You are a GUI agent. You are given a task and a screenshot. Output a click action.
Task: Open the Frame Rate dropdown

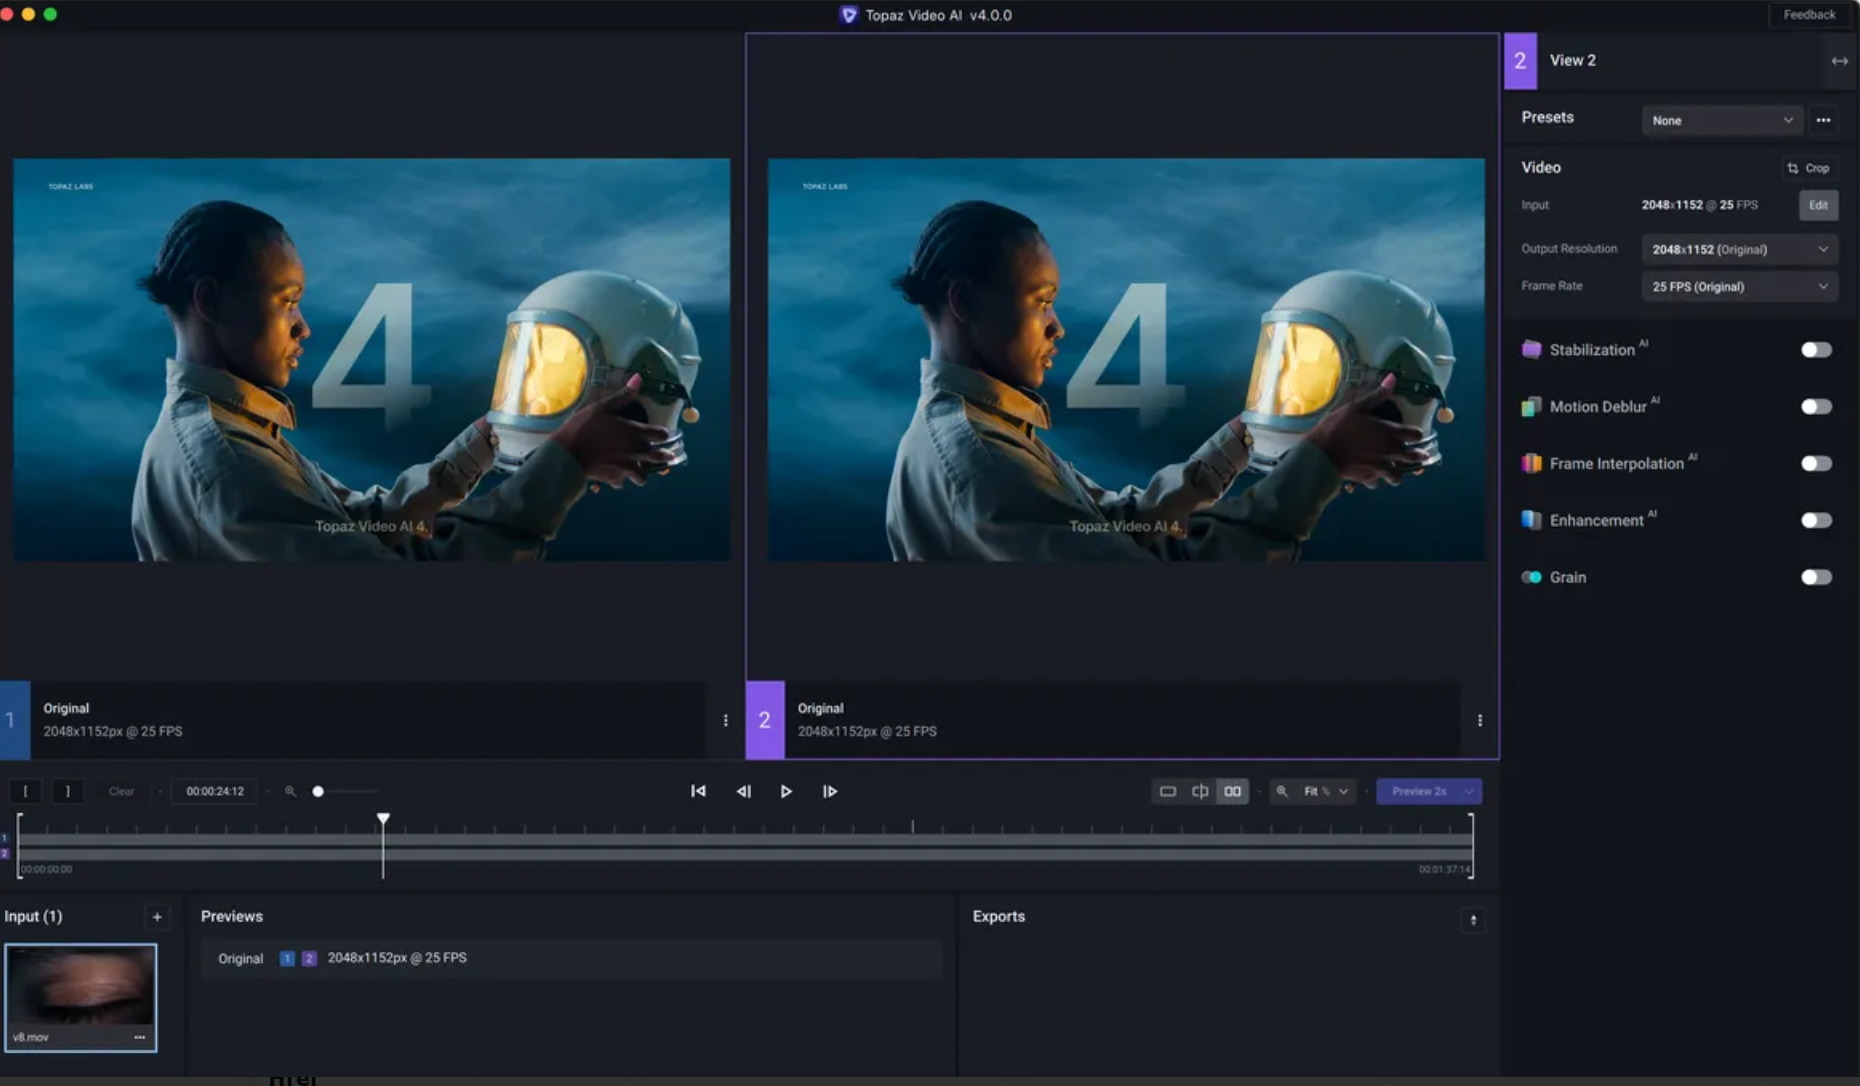coord(1739,286)
